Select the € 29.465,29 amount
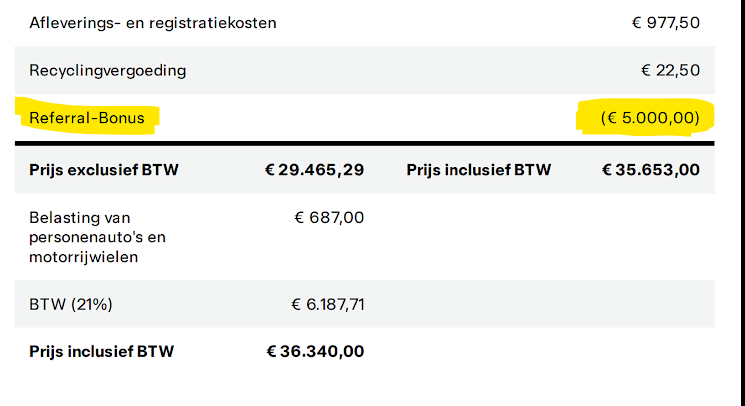The image size is (745, 406). pos(314,170)
